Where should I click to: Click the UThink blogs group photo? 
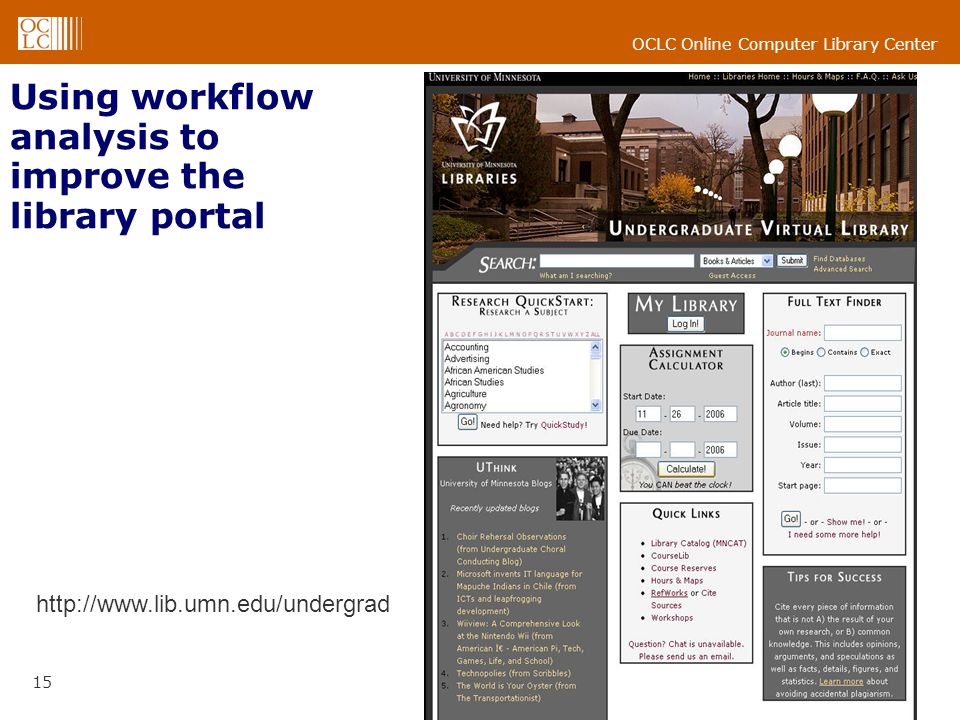[x=580, y=489]
